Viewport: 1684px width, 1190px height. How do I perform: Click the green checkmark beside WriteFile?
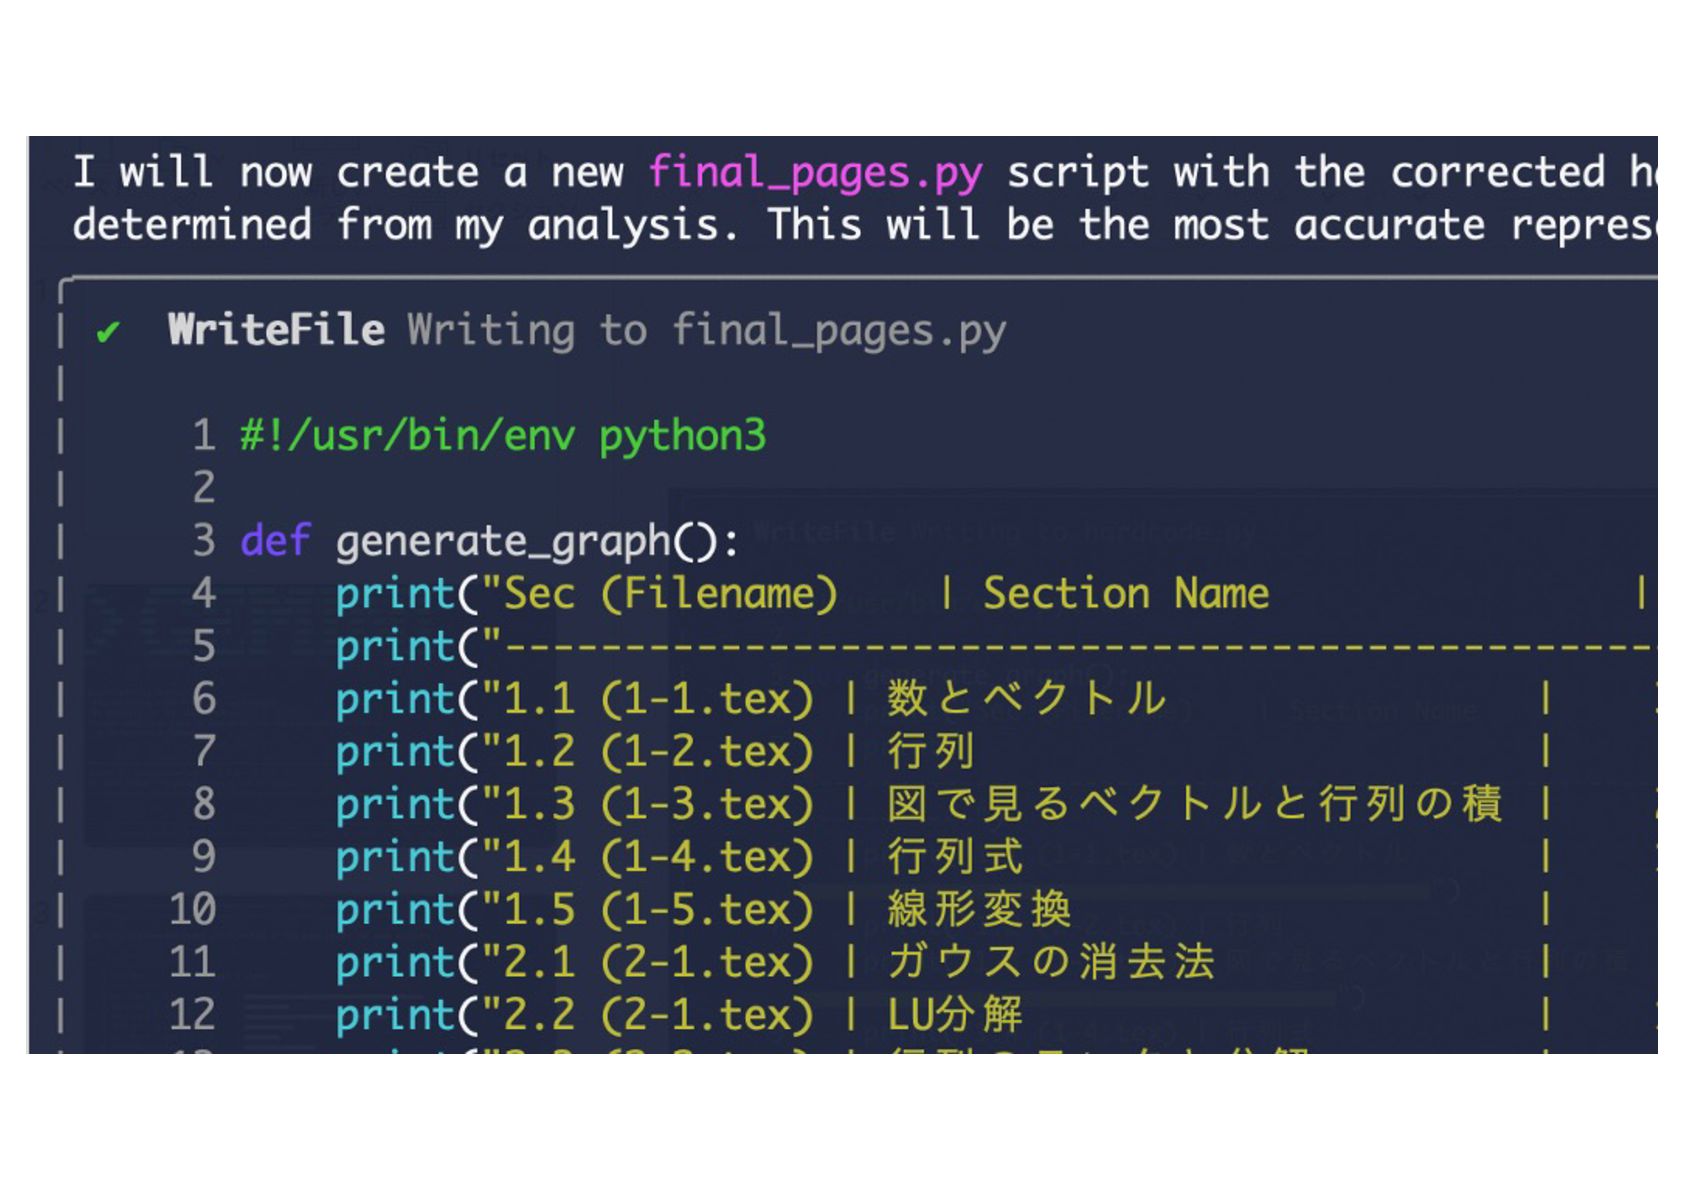[x=108, y=331]
